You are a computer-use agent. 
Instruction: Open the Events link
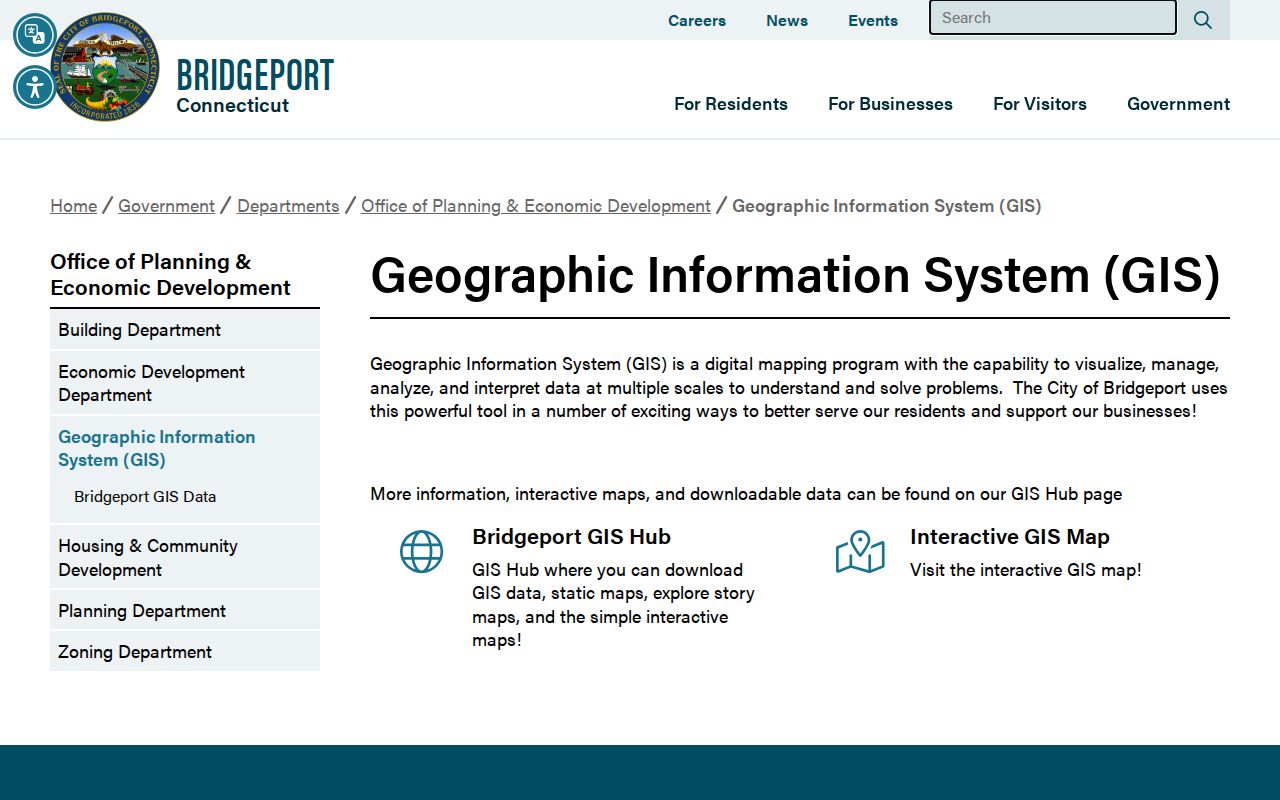[x=873, y=20]
